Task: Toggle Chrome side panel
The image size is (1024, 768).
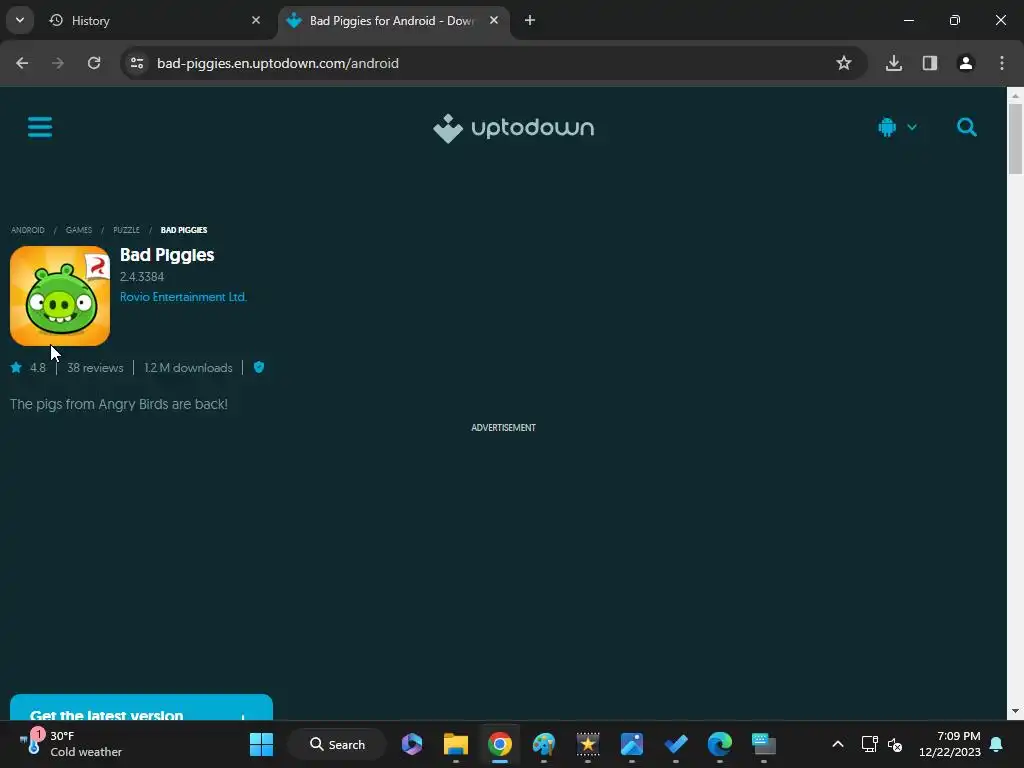Action: coord(929,63)
